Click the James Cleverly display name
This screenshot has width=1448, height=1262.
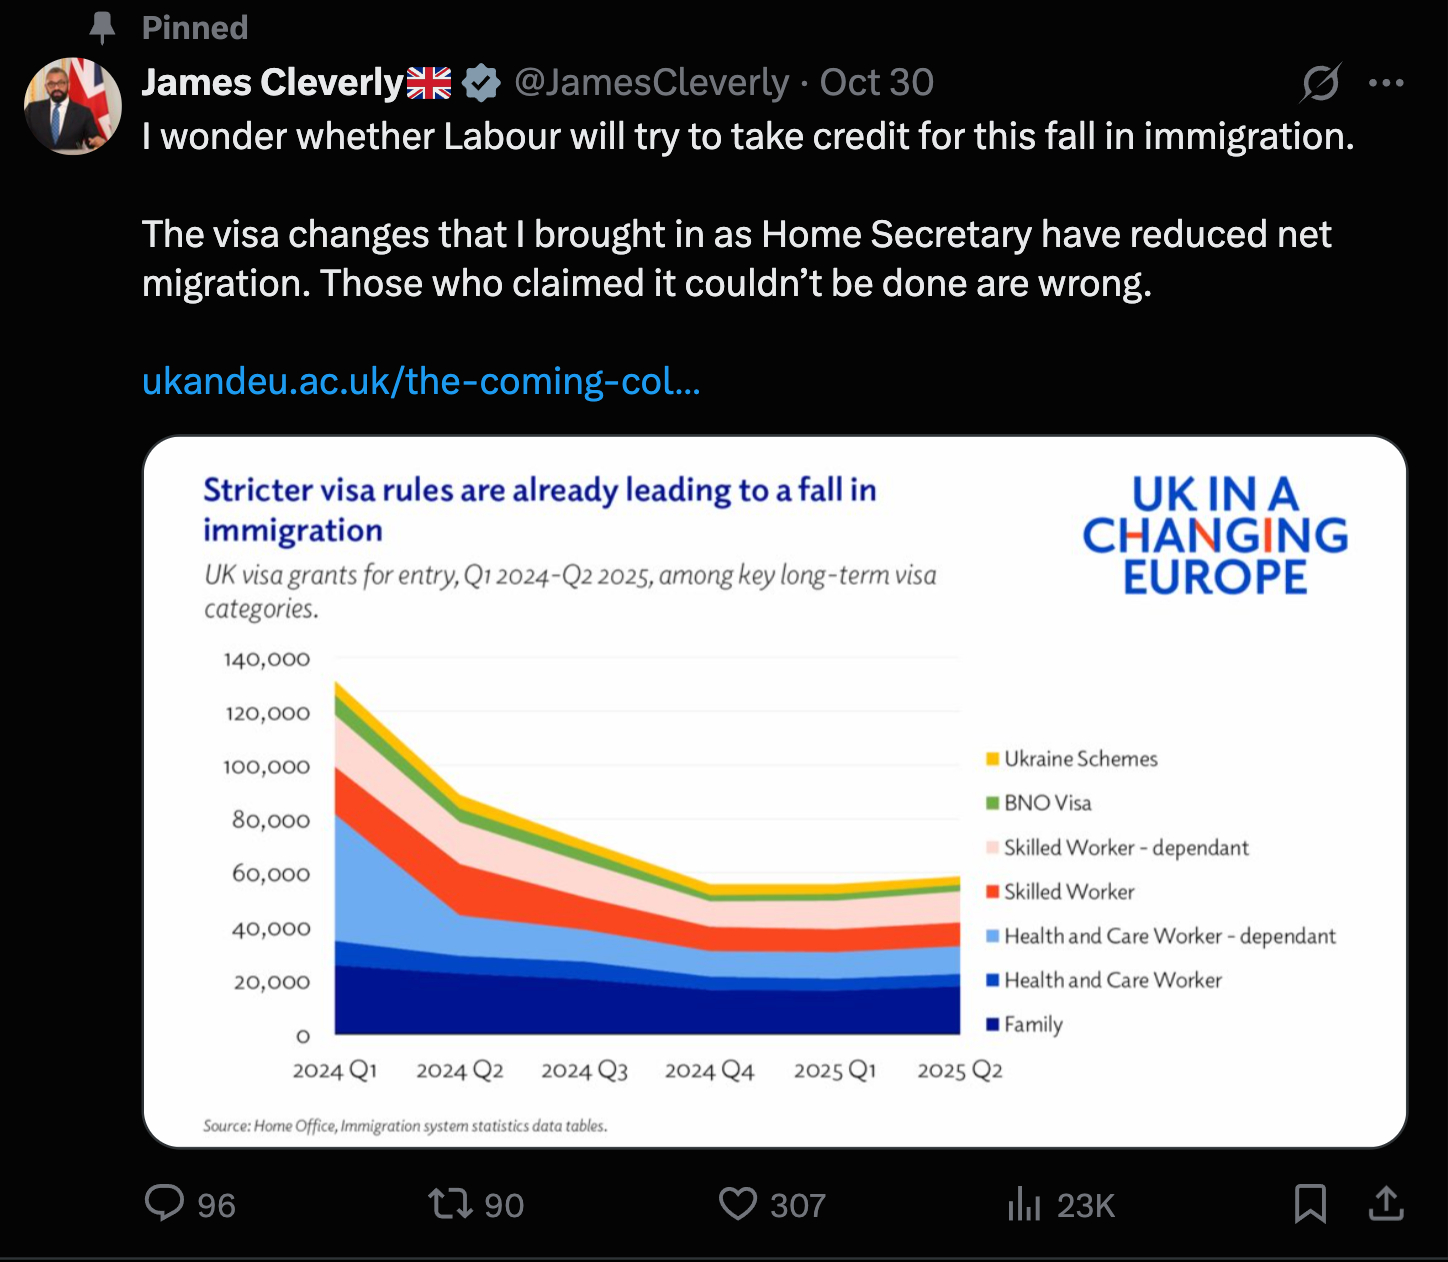[x=272, y=83]
